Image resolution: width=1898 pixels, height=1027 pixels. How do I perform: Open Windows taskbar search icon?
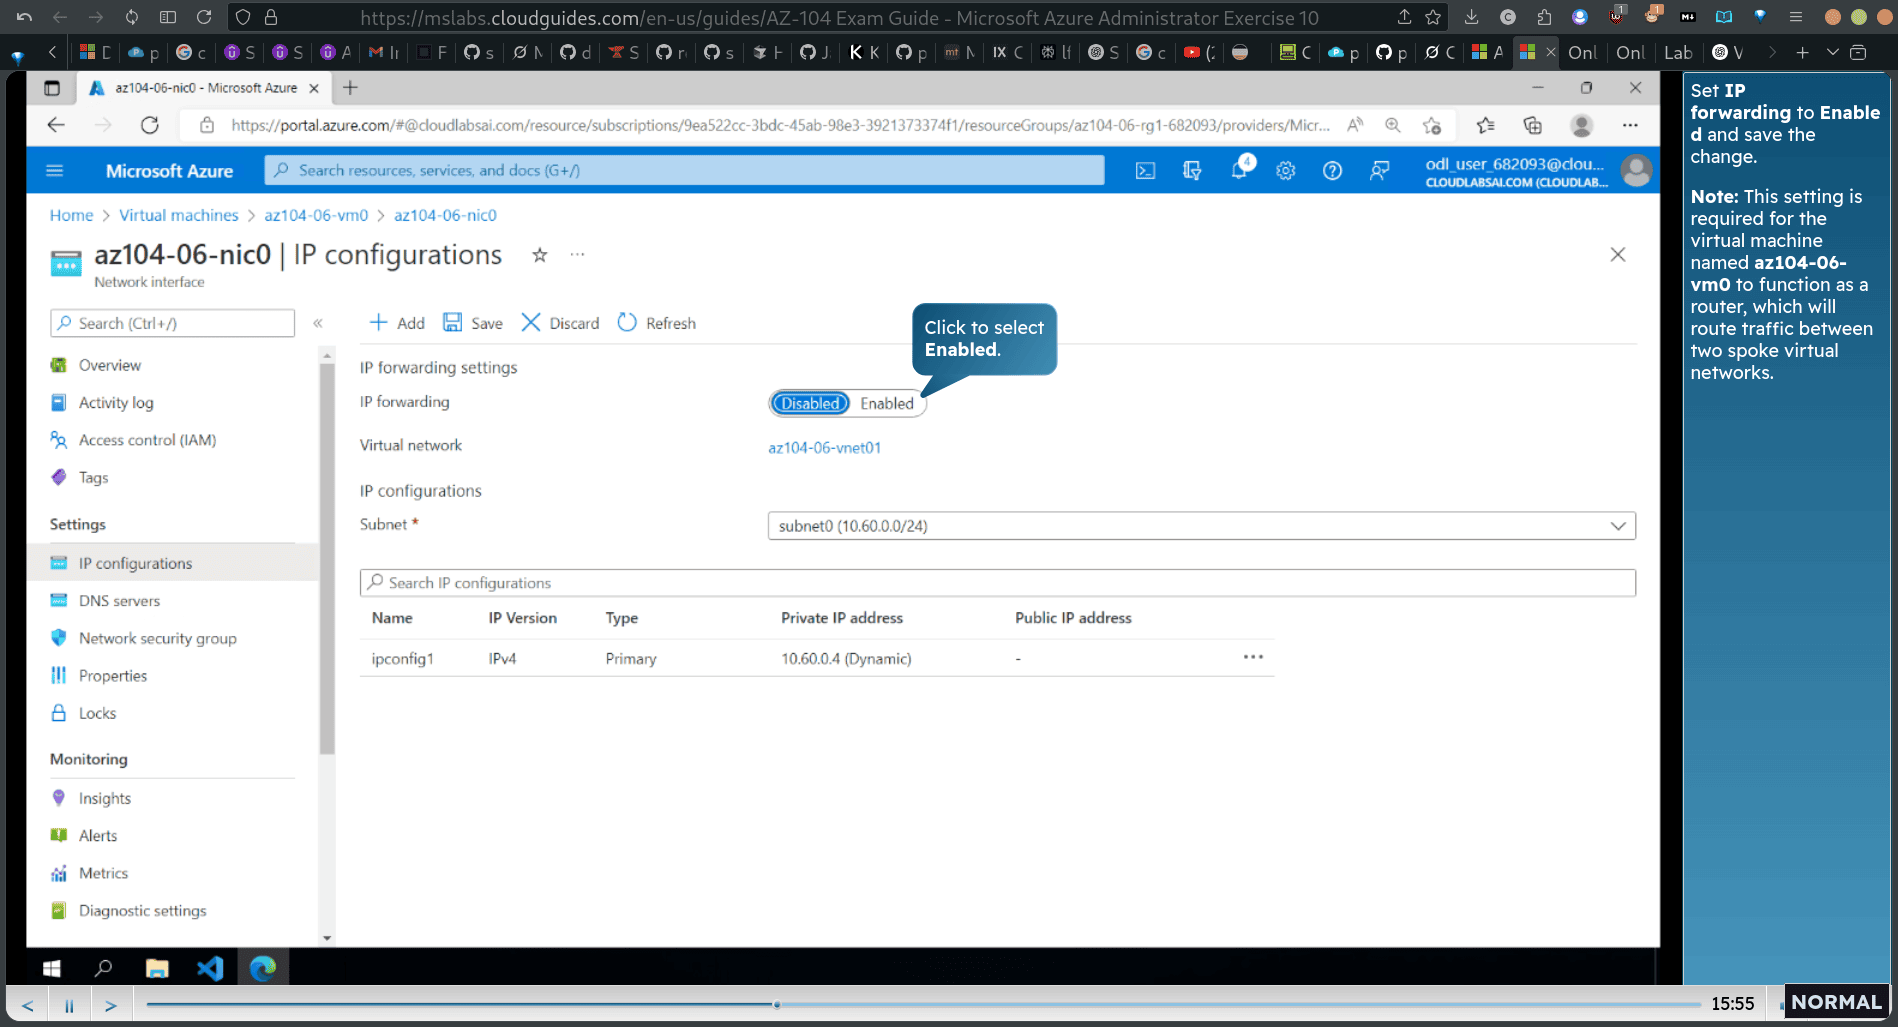[x=103, y=968]
